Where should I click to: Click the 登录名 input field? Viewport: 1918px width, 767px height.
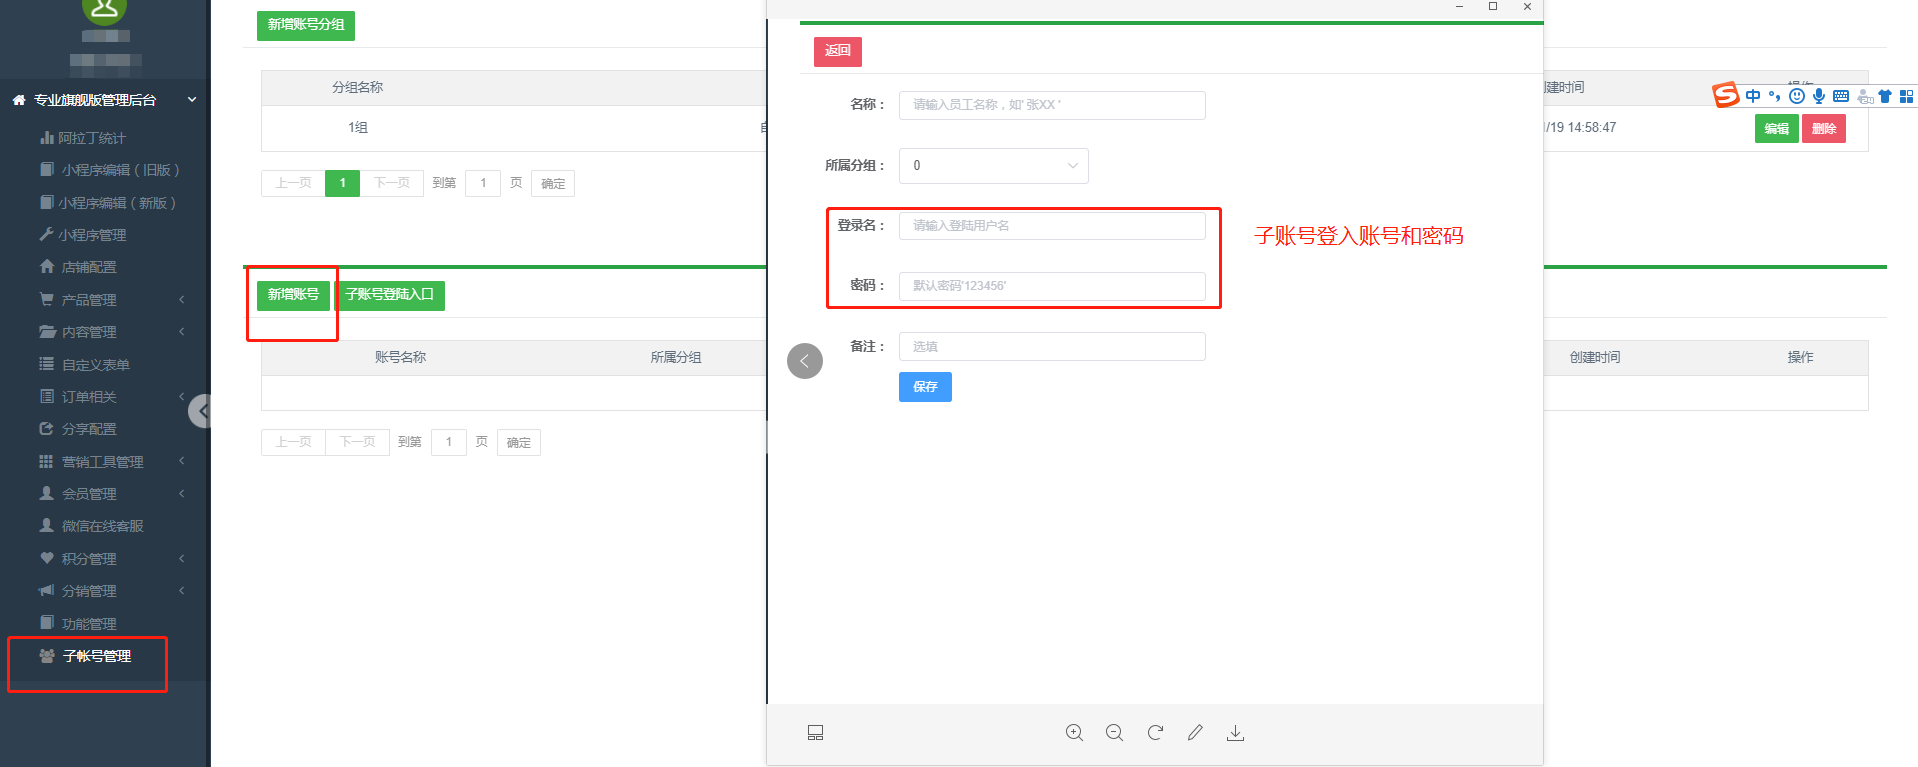[x=1052, y=226]
